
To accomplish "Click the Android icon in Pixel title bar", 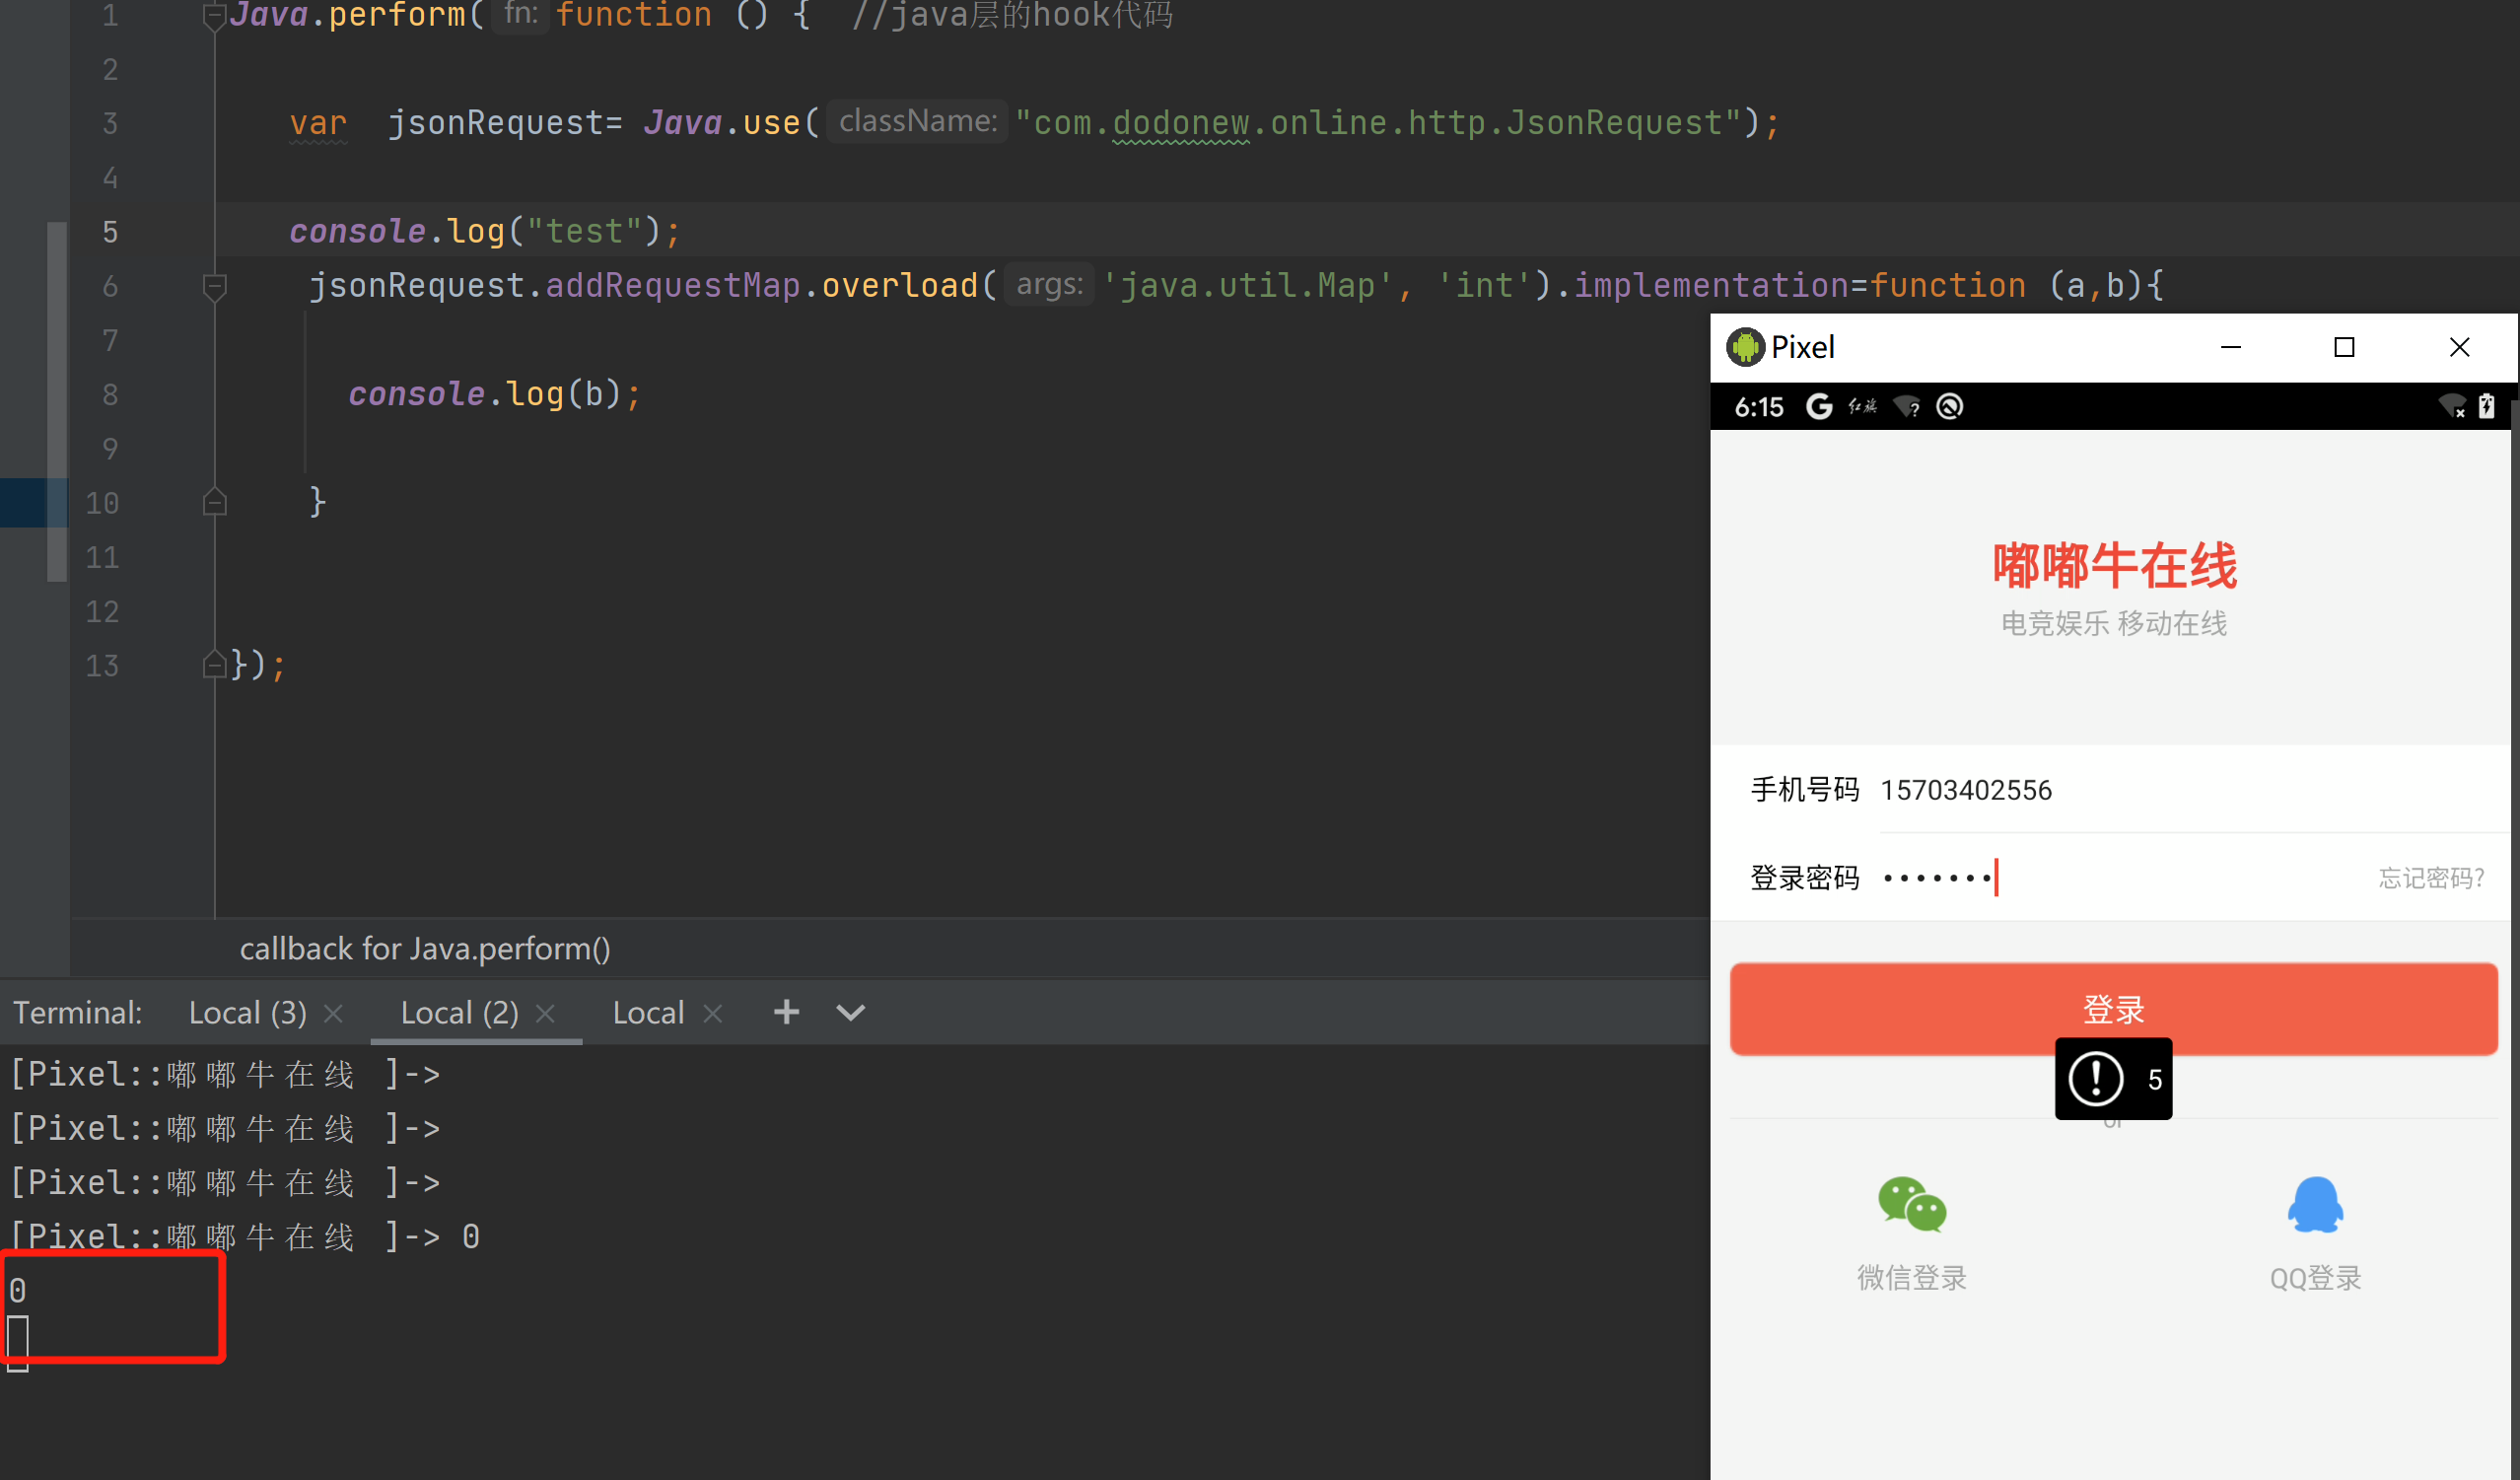I will [1745, 347].
